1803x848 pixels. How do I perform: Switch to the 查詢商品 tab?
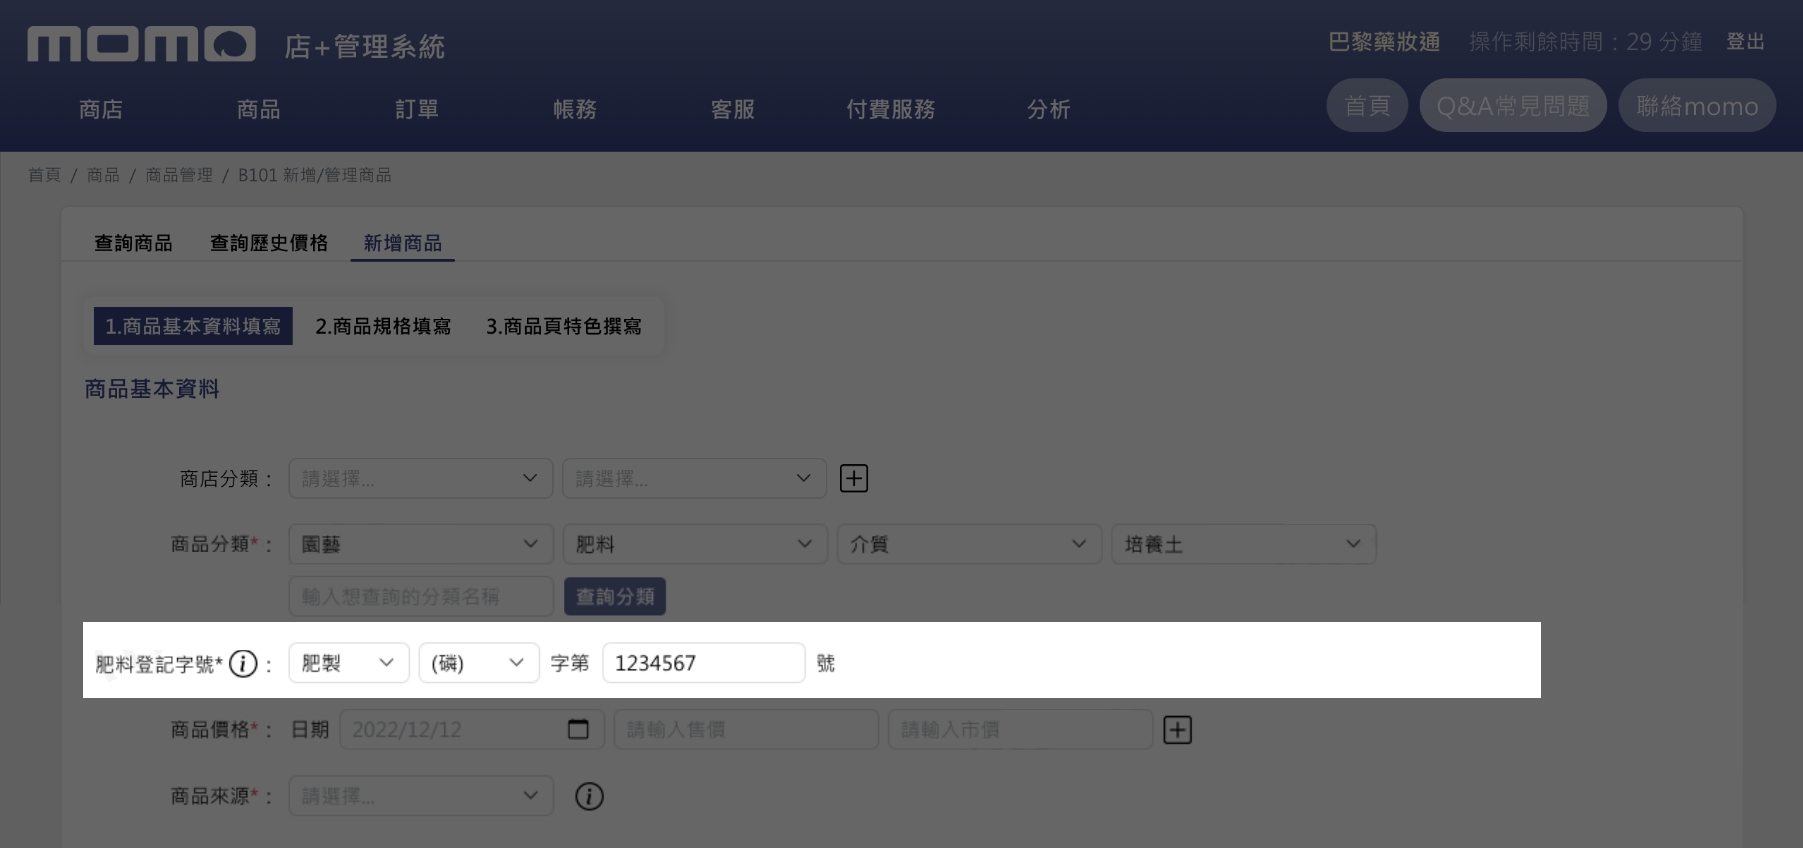(133, 243)
